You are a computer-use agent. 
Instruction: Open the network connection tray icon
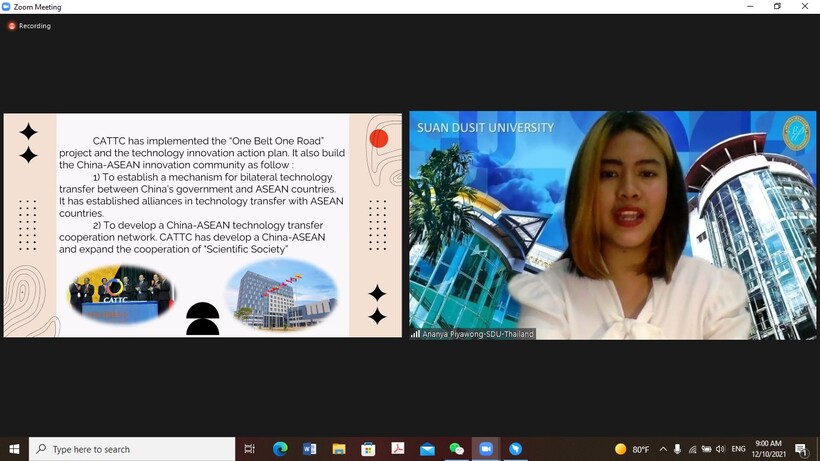pos(692,449)
